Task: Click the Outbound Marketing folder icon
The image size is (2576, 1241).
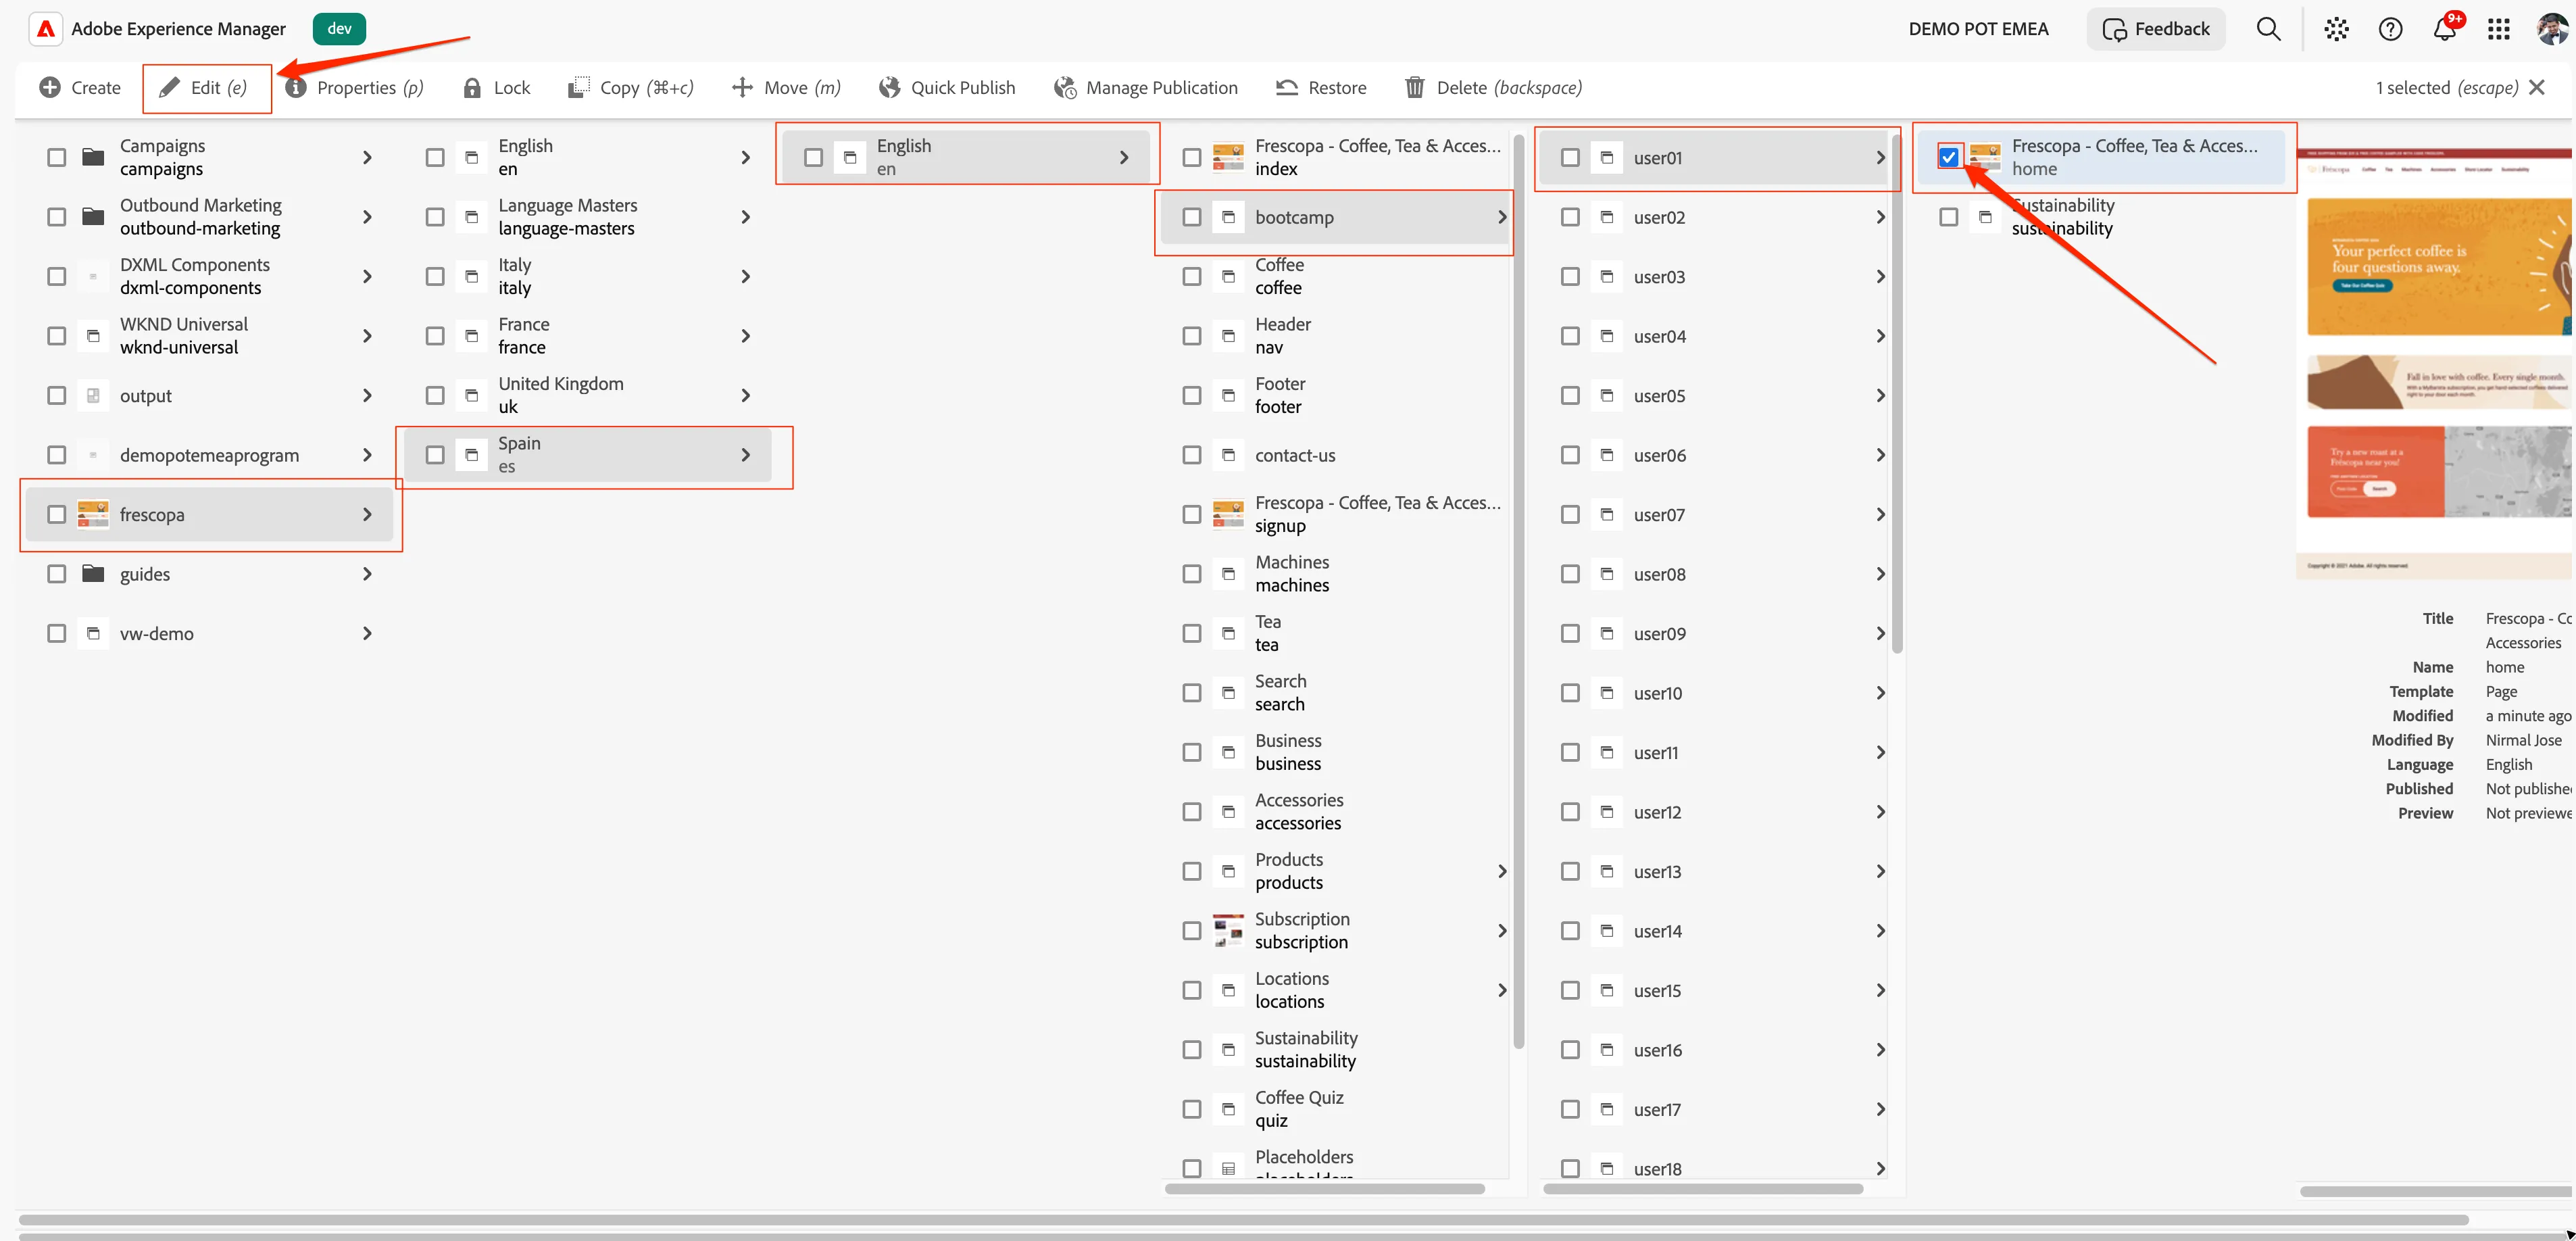Action: click(x=93, y=217)
